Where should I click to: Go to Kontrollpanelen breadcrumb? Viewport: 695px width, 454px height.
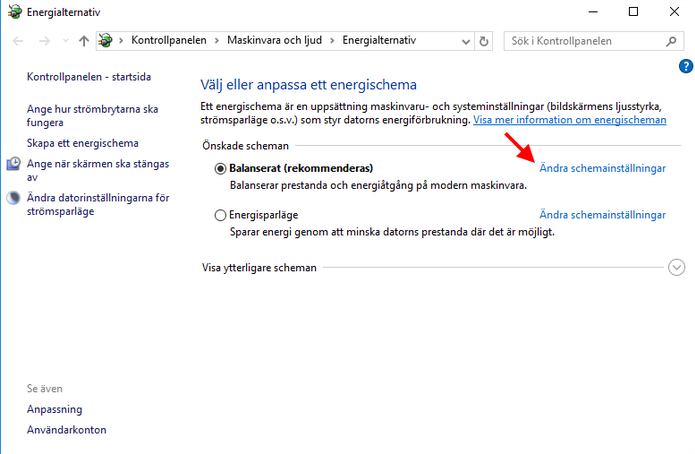click(169, 40)
